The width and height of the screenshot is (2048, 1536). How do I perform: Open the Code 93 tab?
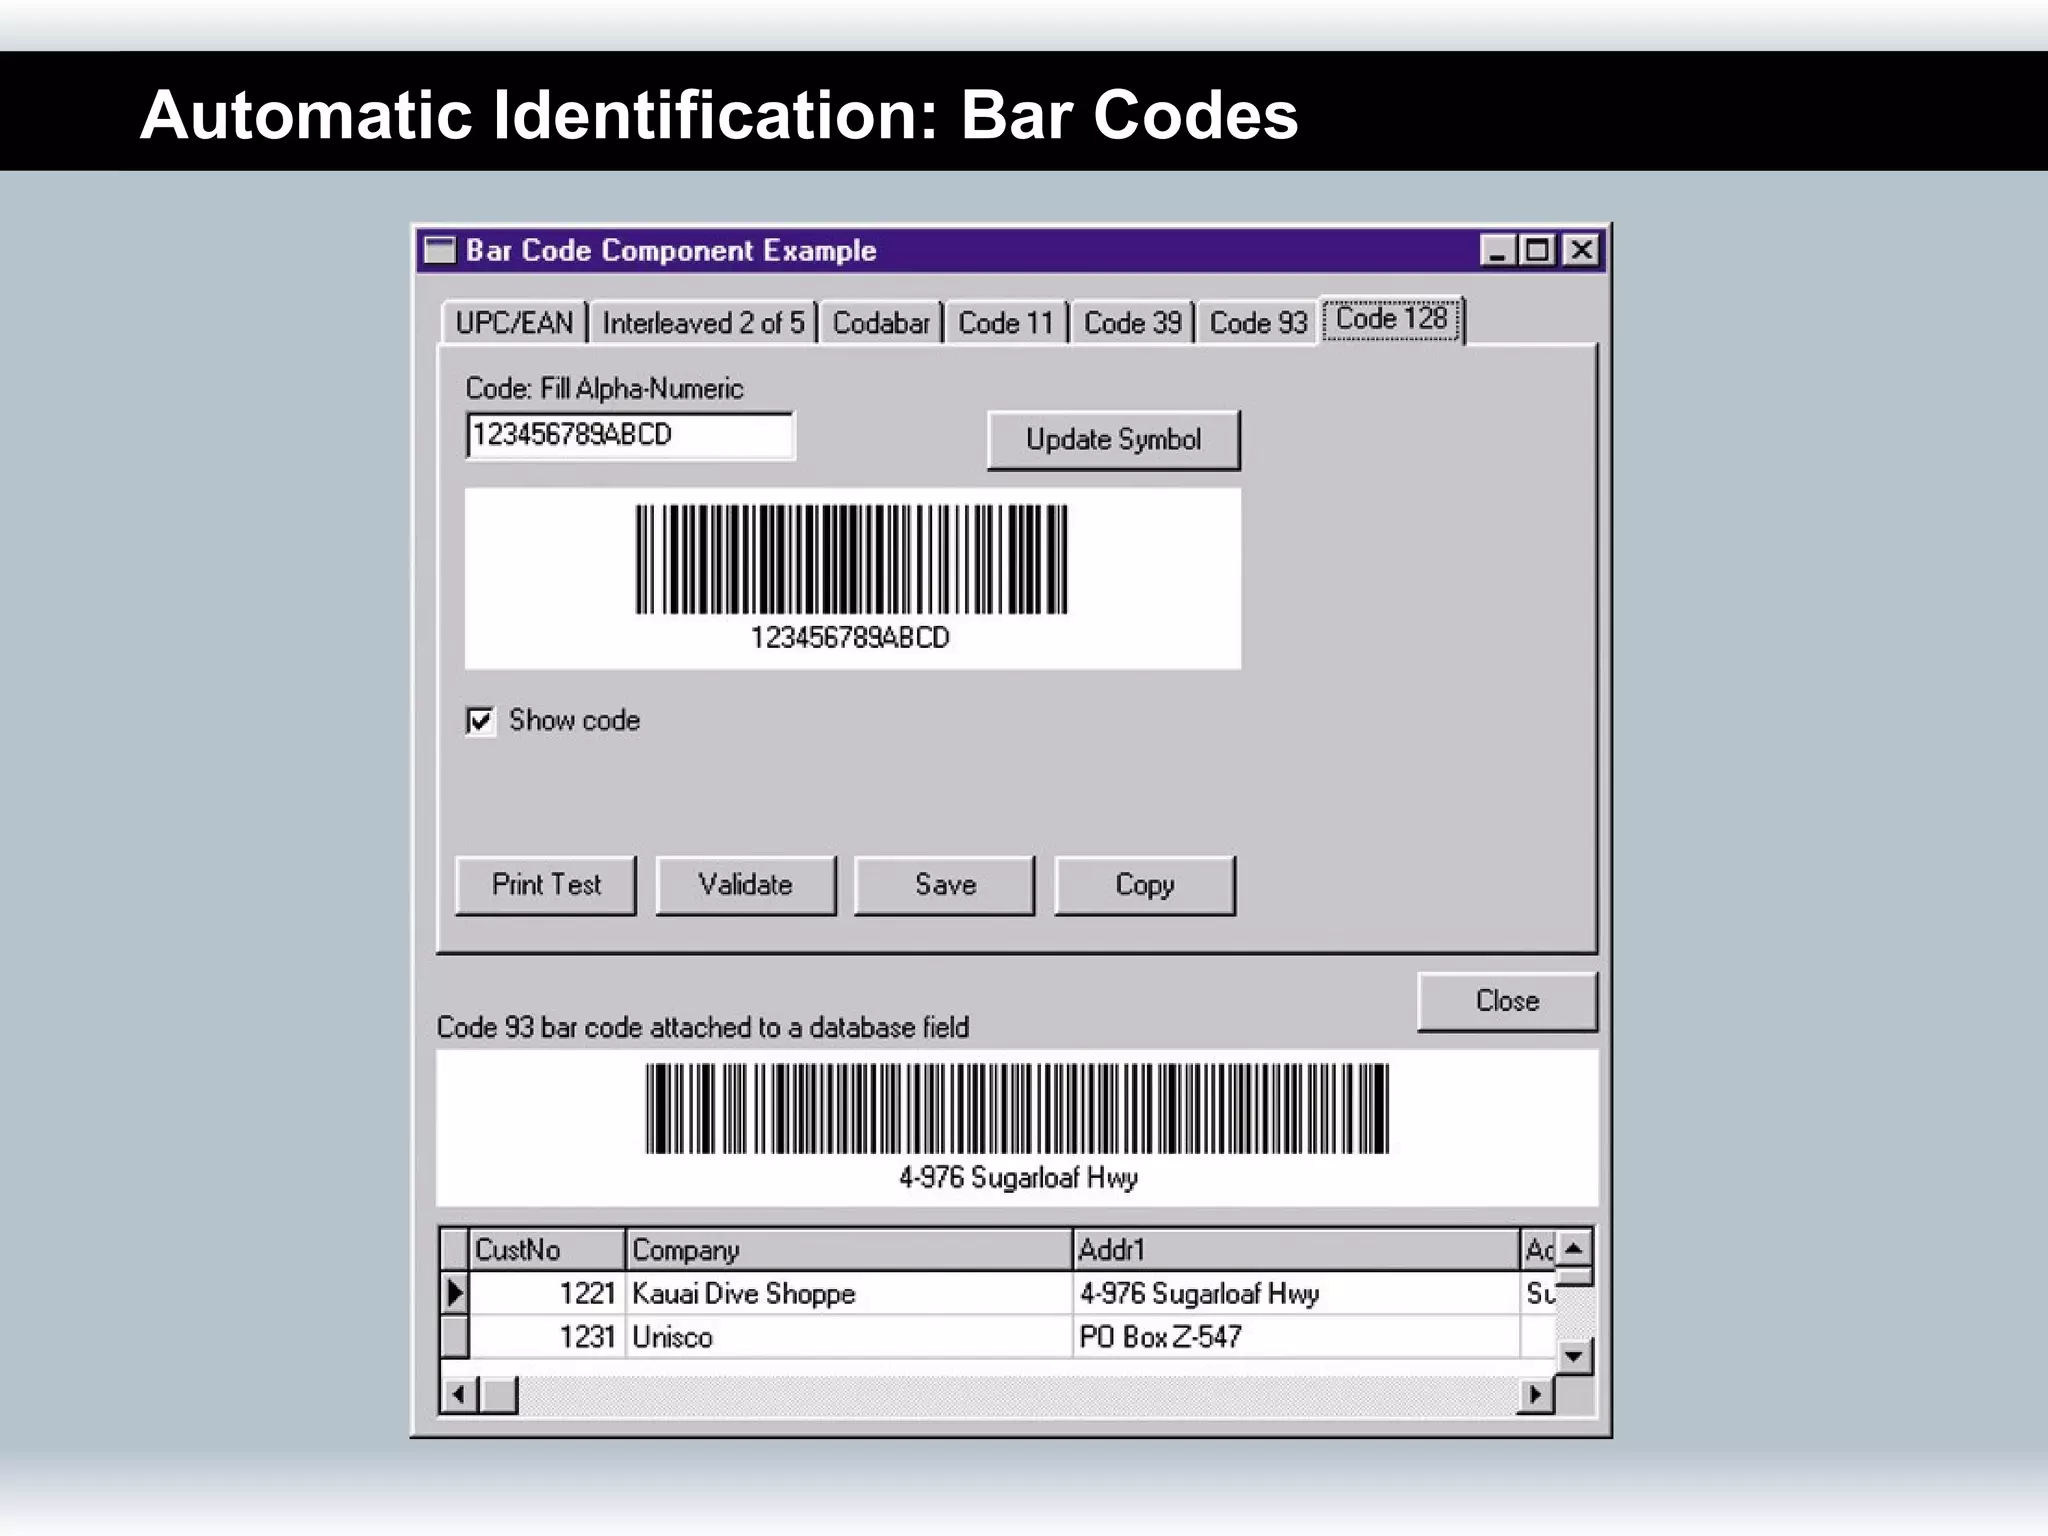tap(1258, 323)
